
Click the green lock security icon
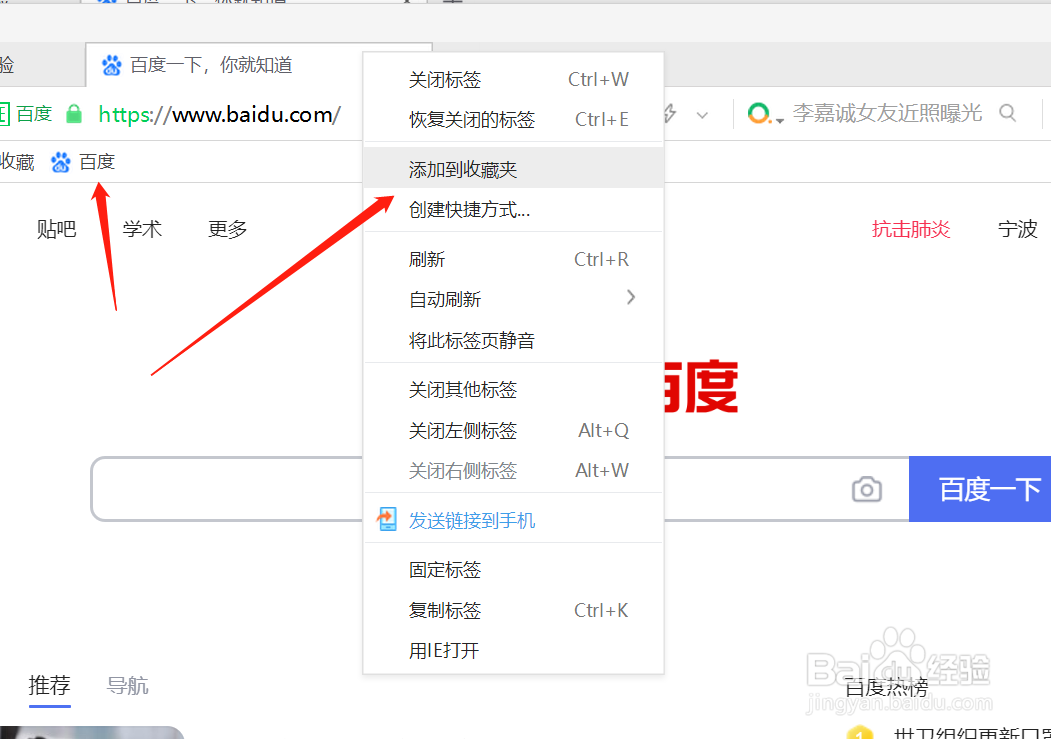pyautogui.click(x=74, y=114)
